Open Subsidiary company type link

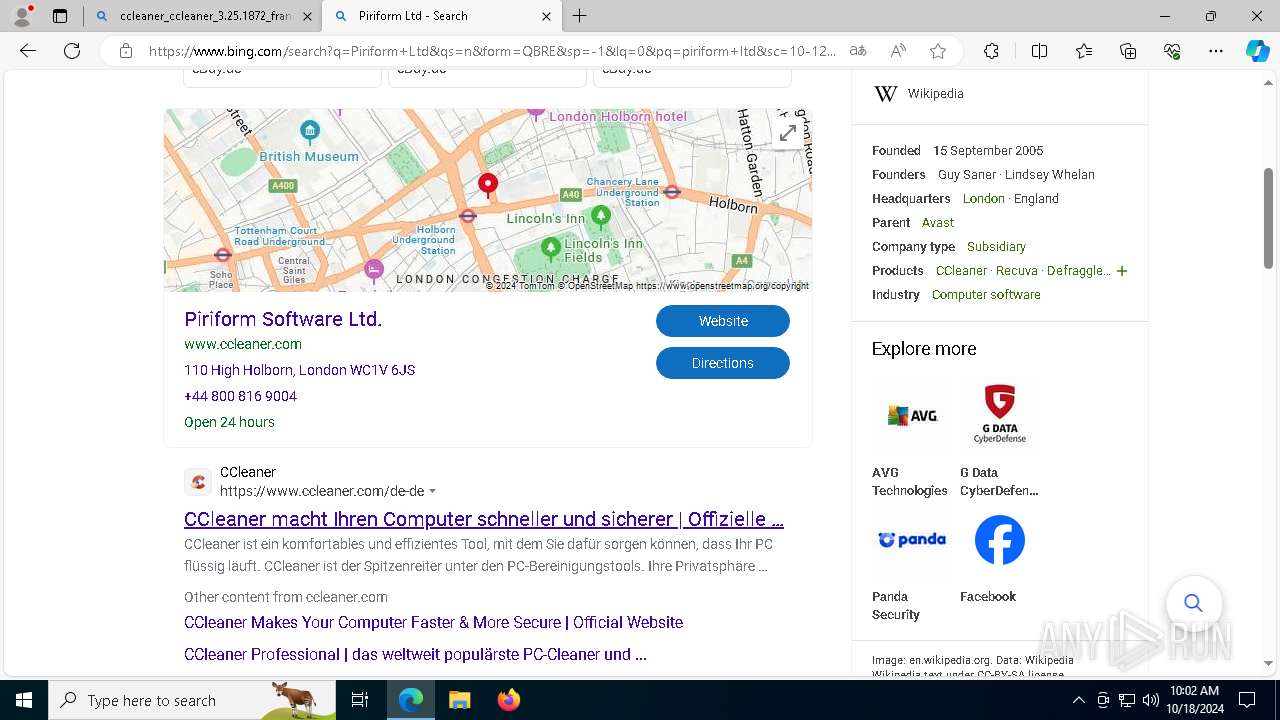tap(996, 246)
